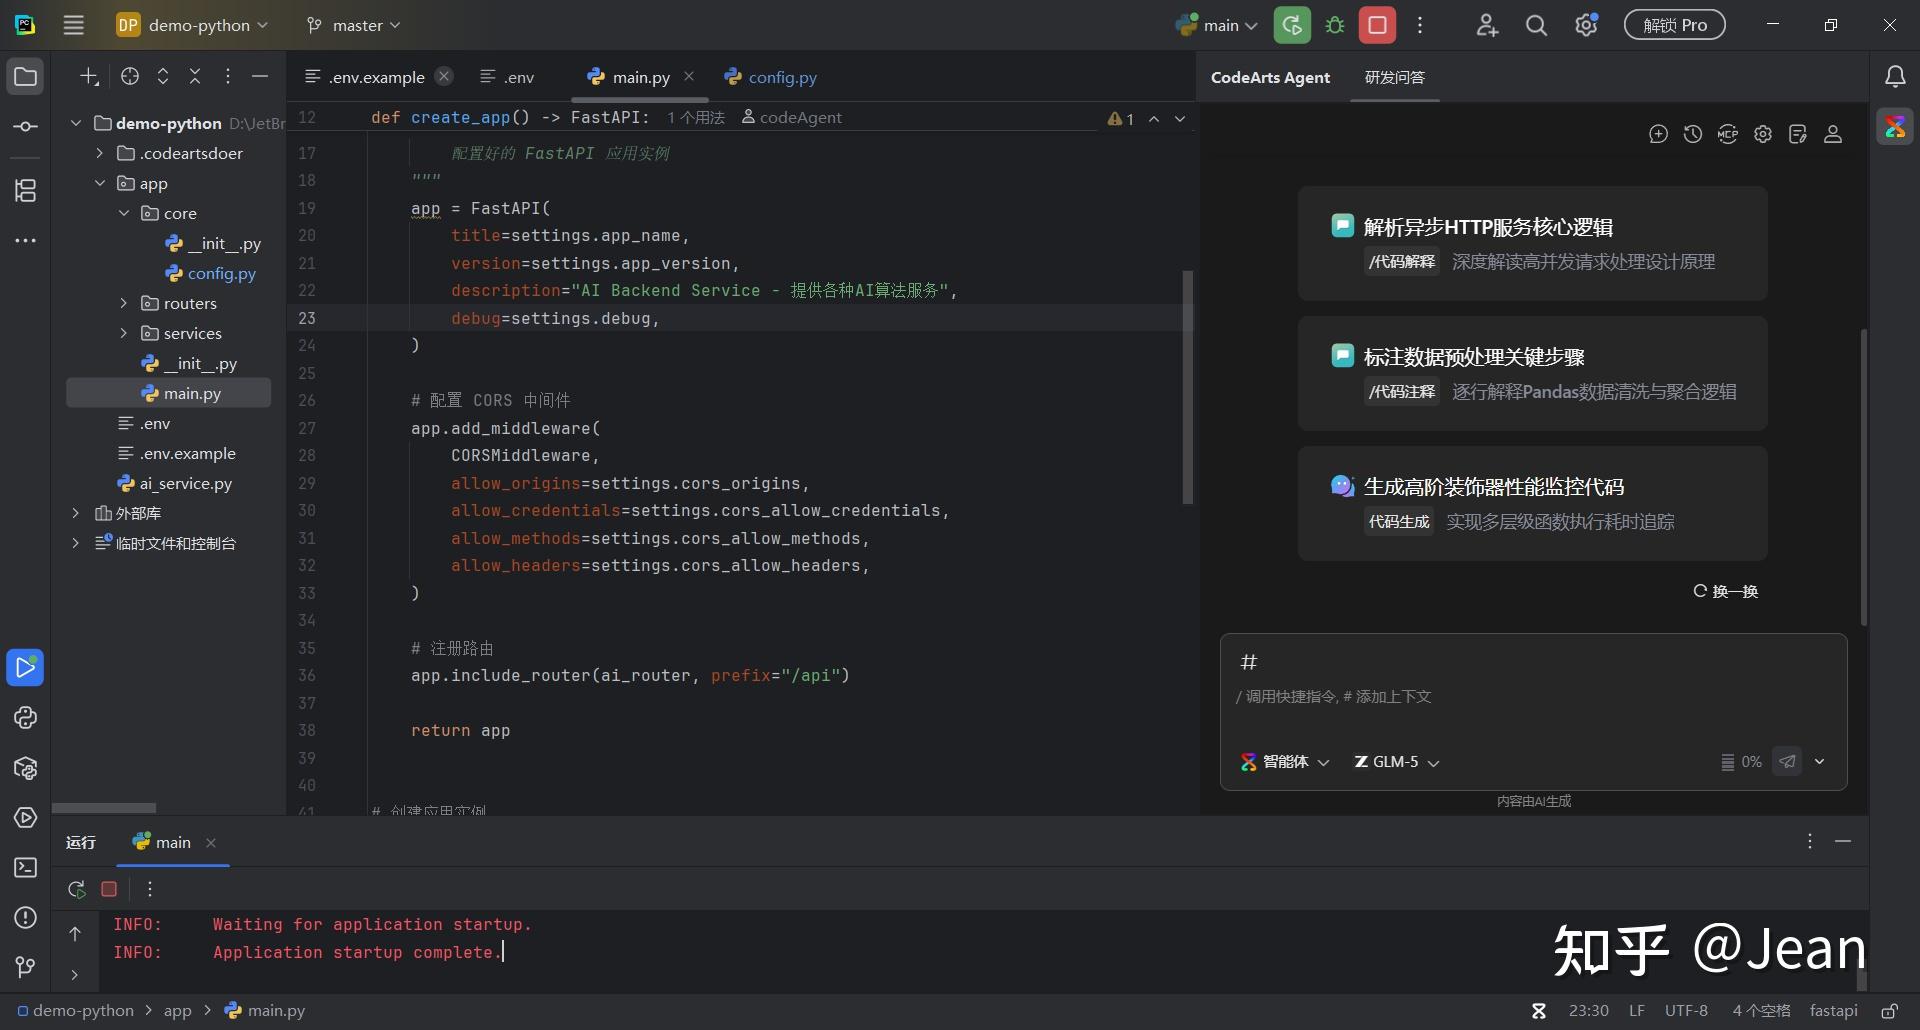1920x1030 pixels.
Task: Open the Run tool window icon
Action: pyautogui.click(x=25, y=668)
